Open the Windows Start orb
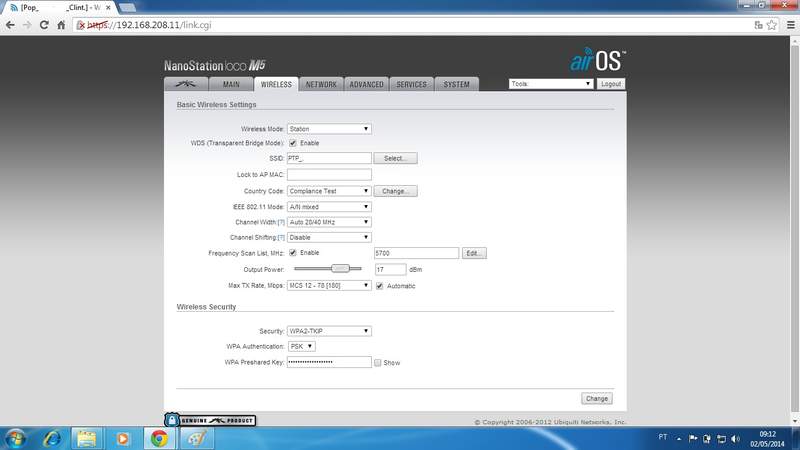Image resolution: width=800 pixels, height=450 pixels. 15,438
